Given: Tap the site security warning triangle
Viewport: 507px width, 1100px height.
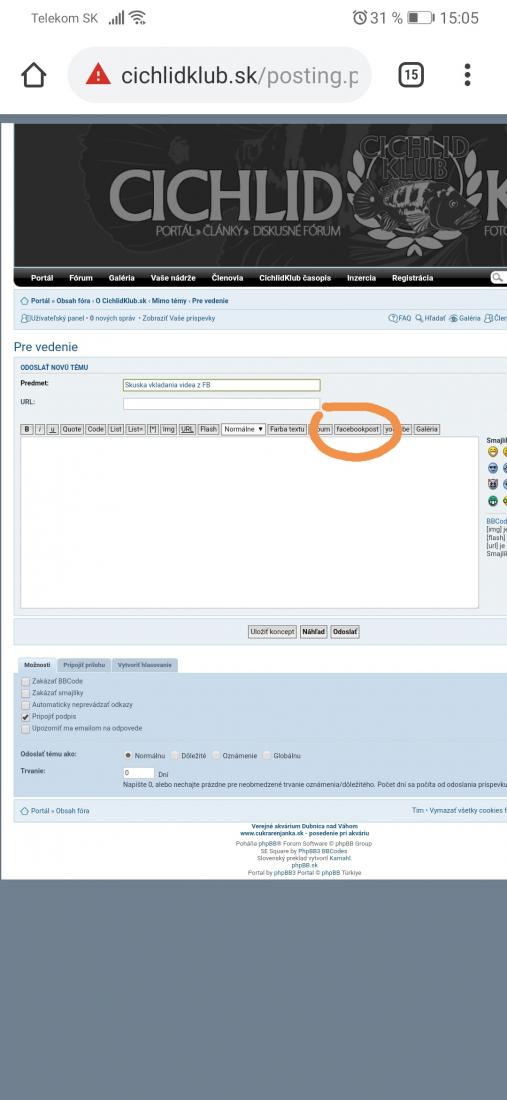Looking at the screenshot, I should click(98, 74).
